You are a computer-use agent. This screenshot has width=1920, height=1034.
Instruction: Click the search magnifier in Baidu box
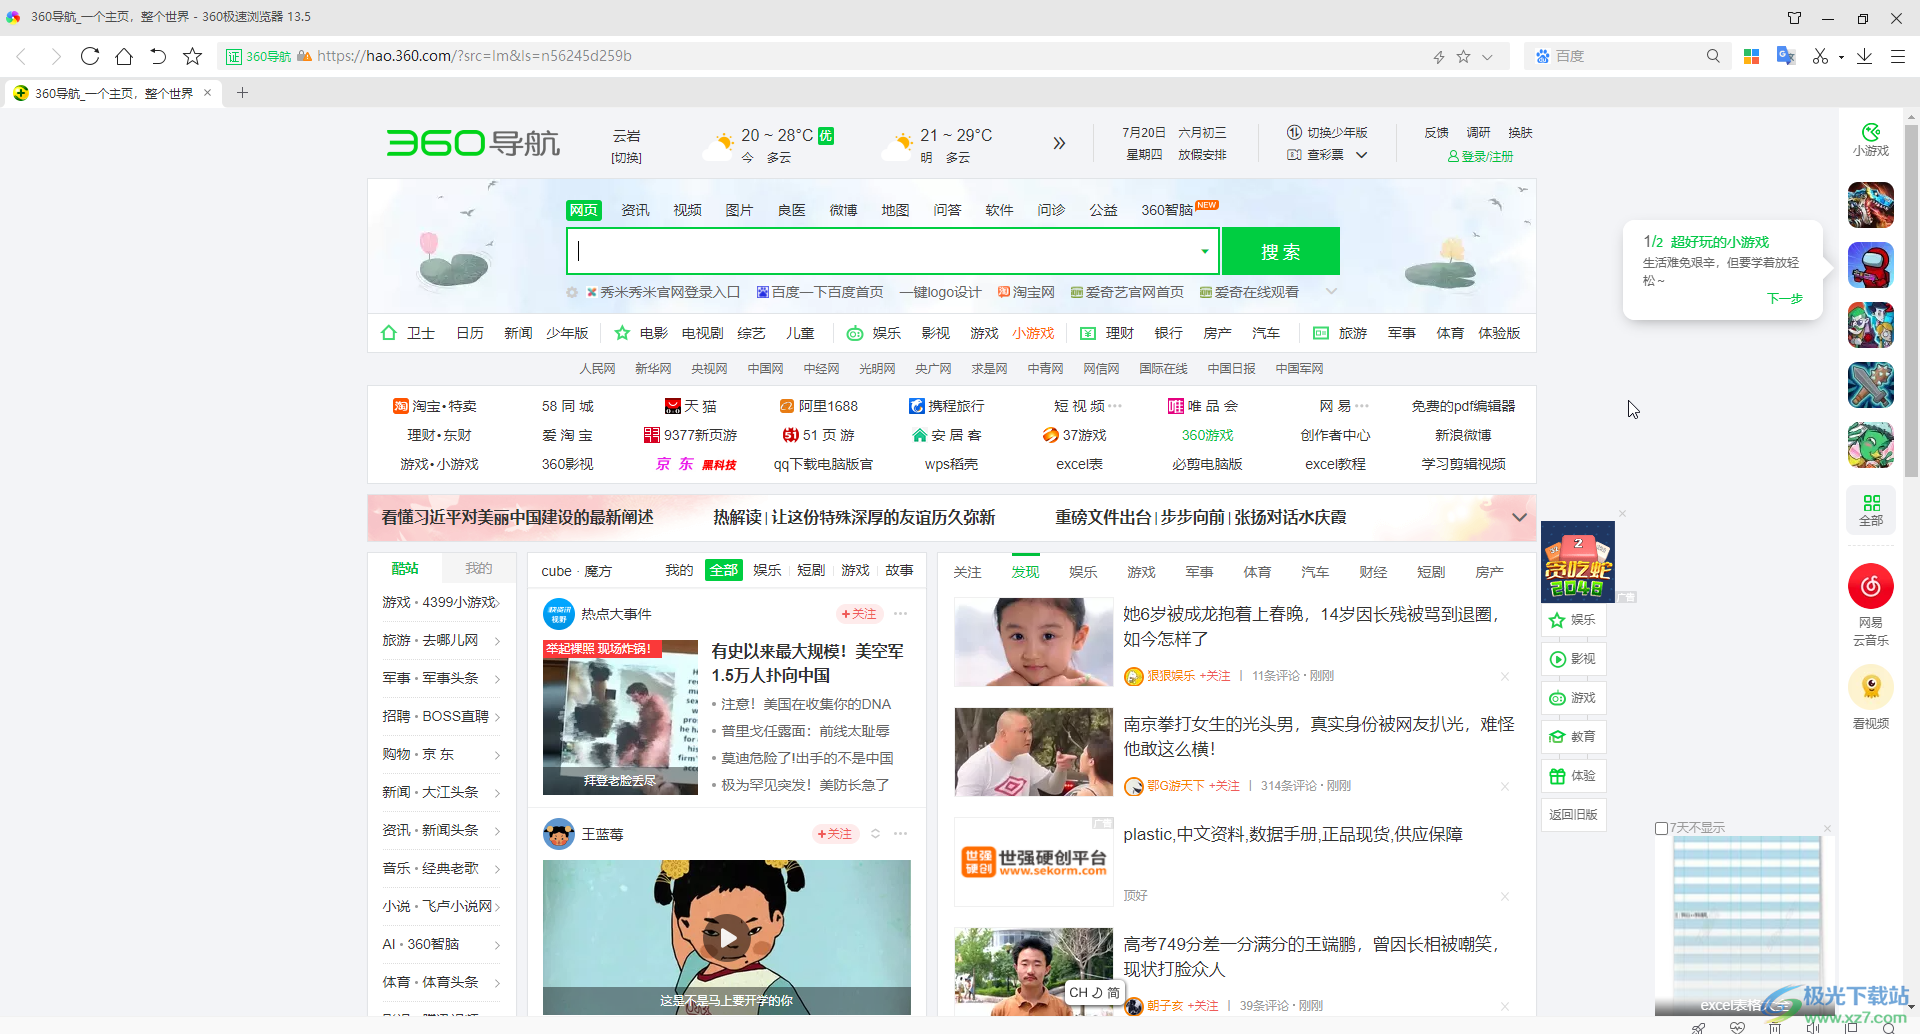[x=1713, y=56]
